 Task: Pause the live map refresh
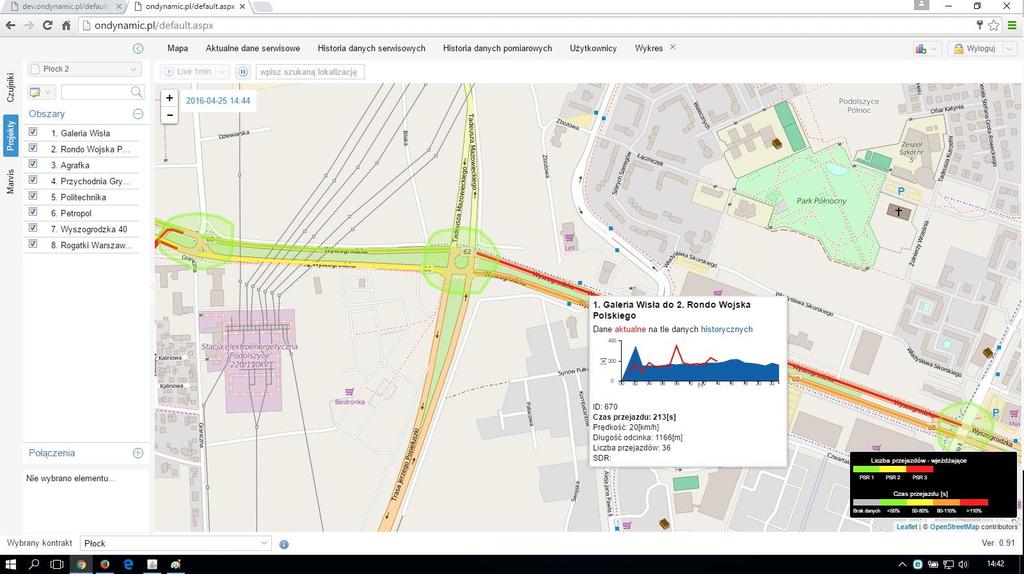(242, 72)
